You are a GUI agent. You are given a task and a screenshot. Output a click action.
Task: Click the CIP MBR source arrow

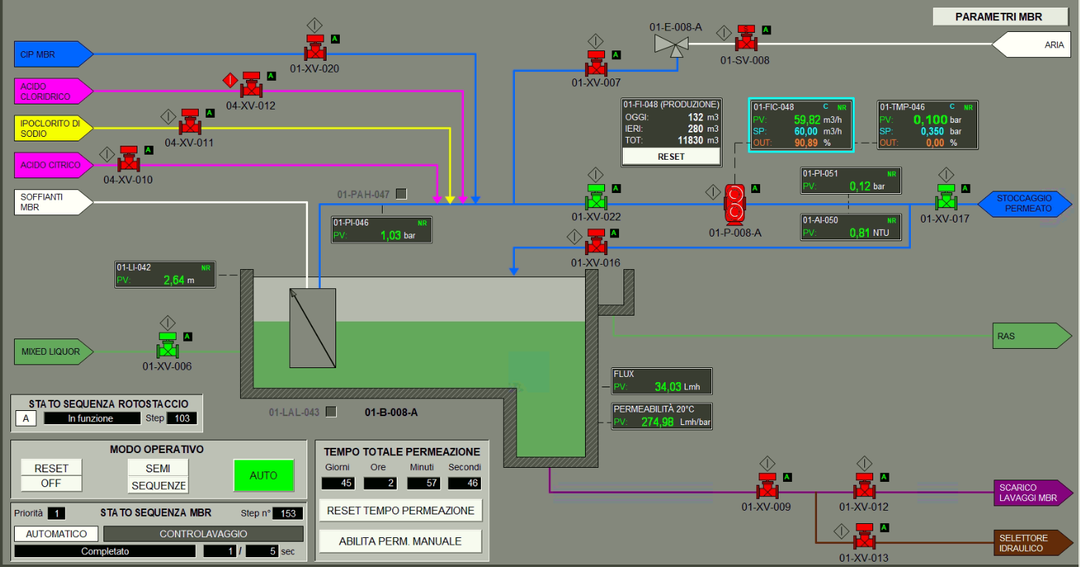click(54, 54)
